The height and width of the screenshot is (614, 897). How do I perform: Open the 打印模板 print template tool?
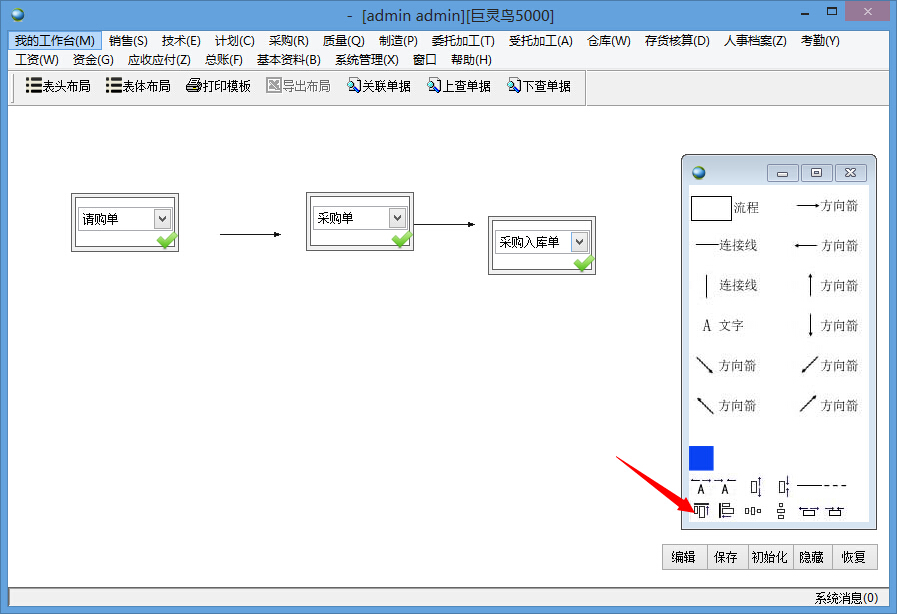(218, 86)
